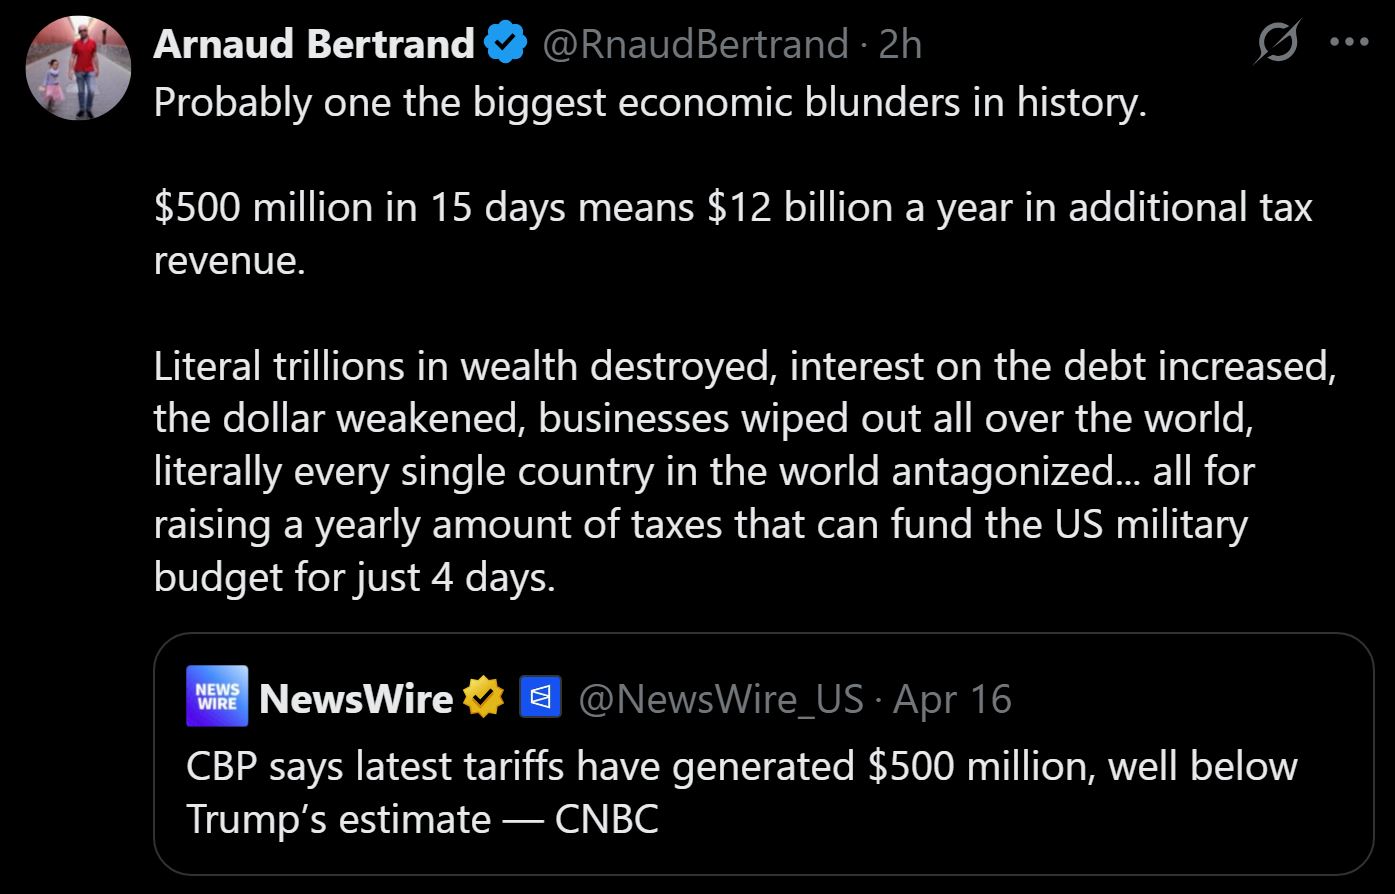Click the "Literal trillions in wealth destroyed" line
This screenshot has width=1395, height=894.
click(x=745, y=366)
